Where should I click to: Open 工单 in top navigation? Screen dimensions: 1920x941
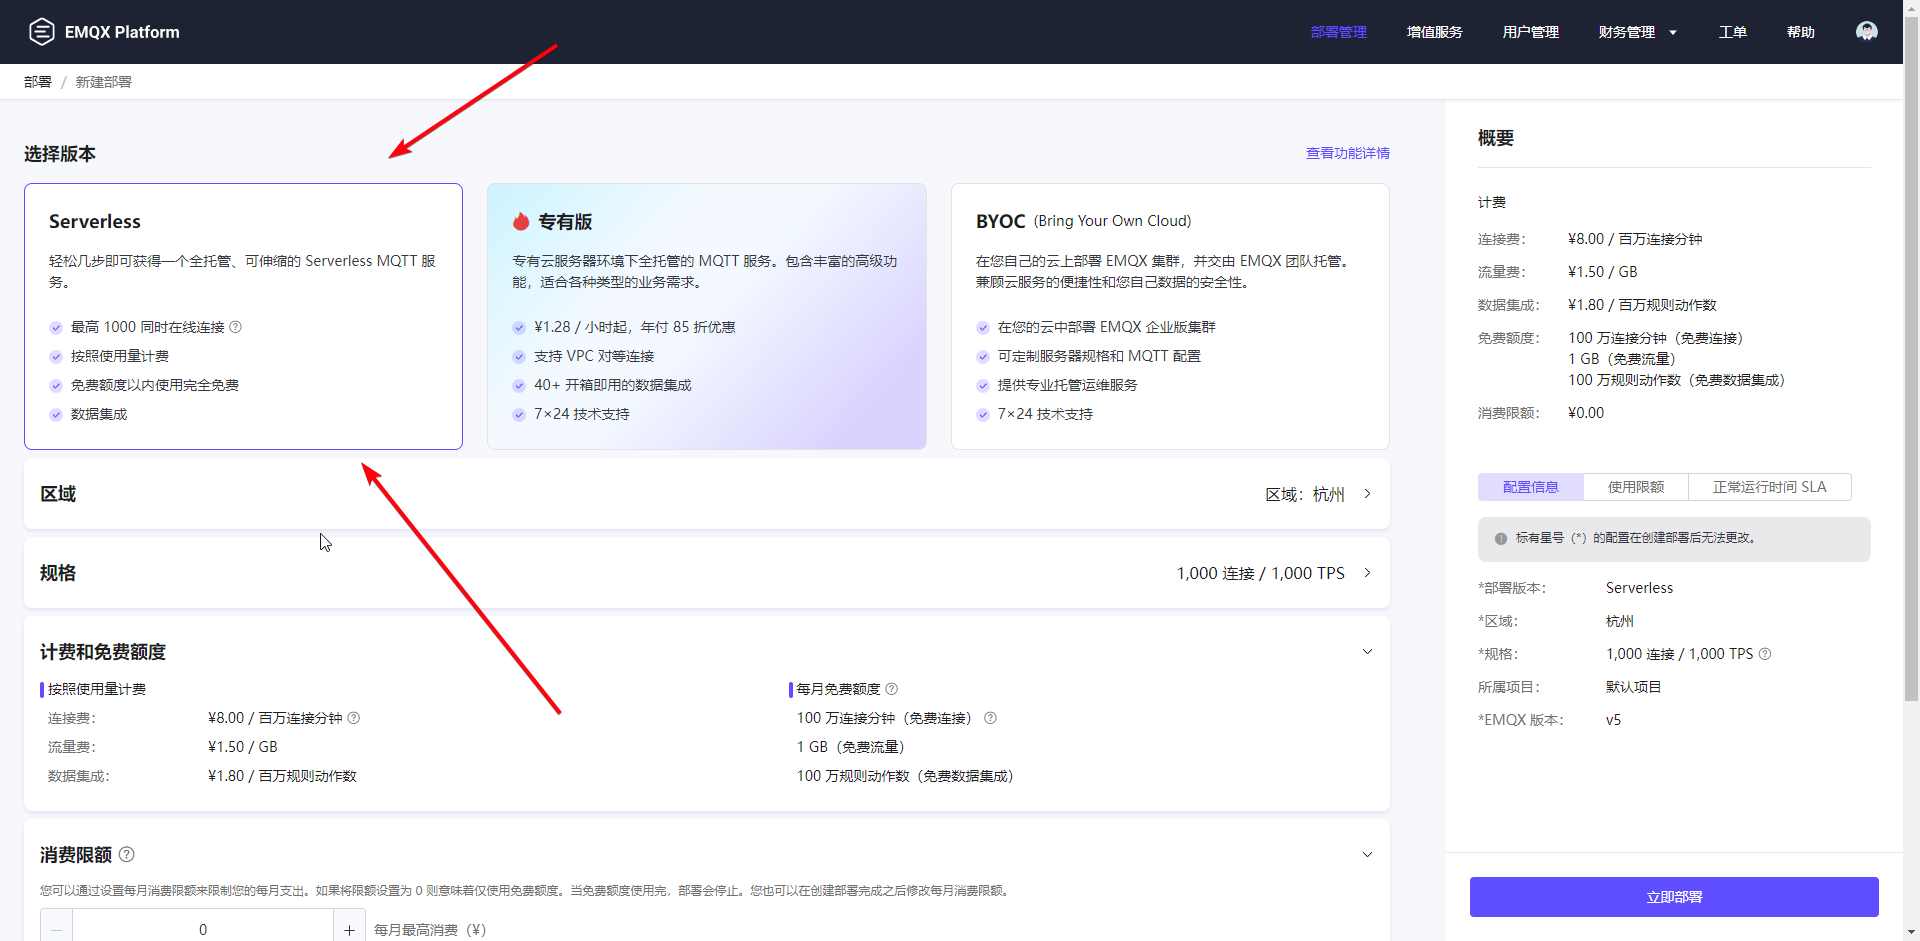pyautogui.click(x=1732, y=32)
